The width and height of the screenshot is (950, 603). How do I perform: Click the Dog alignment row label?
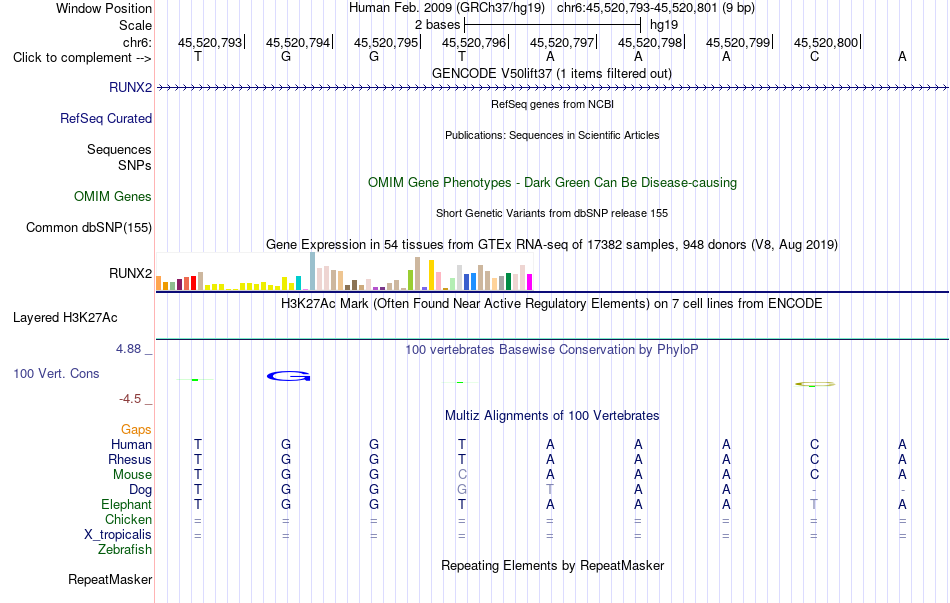click(x=141, y=490)
